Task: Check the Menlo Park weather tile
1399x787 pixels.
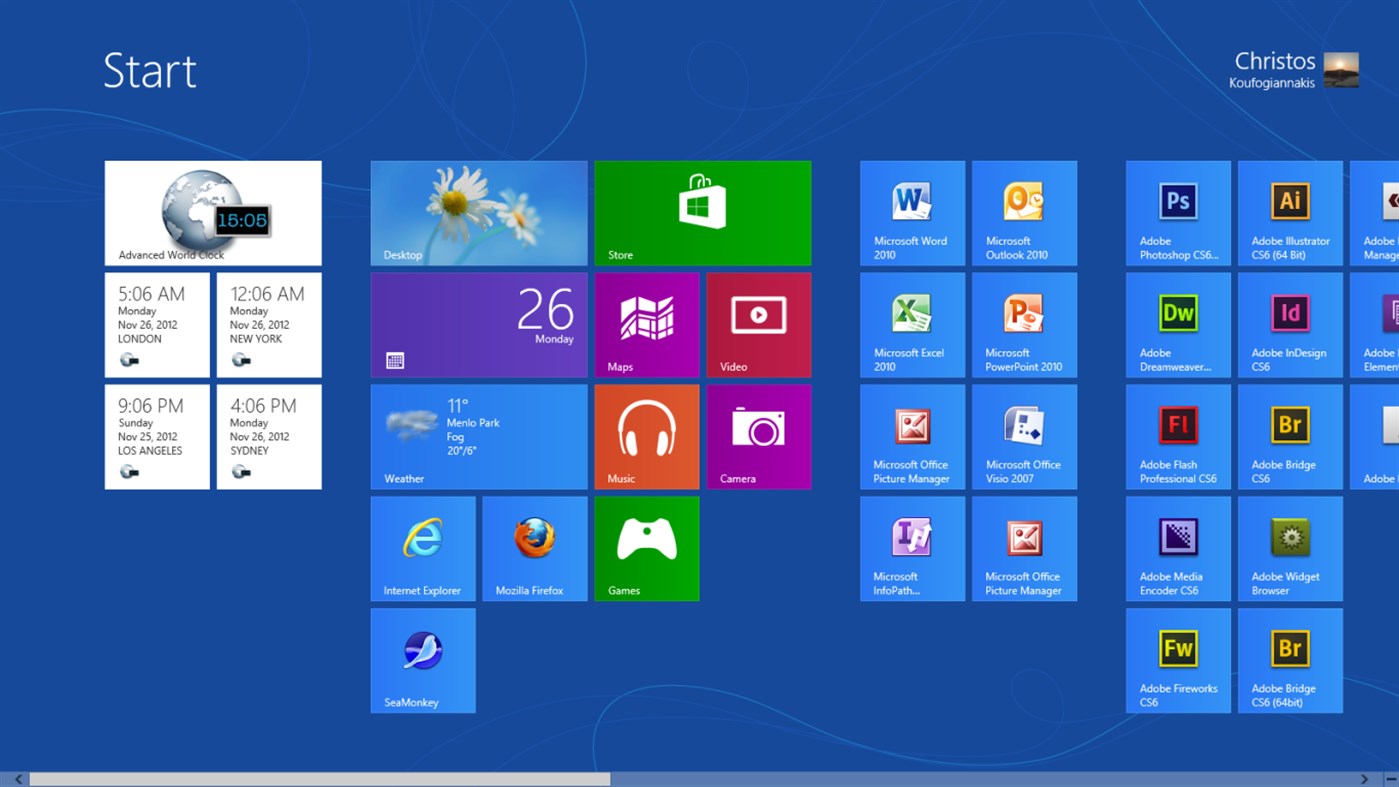Action: pos(478,436)
